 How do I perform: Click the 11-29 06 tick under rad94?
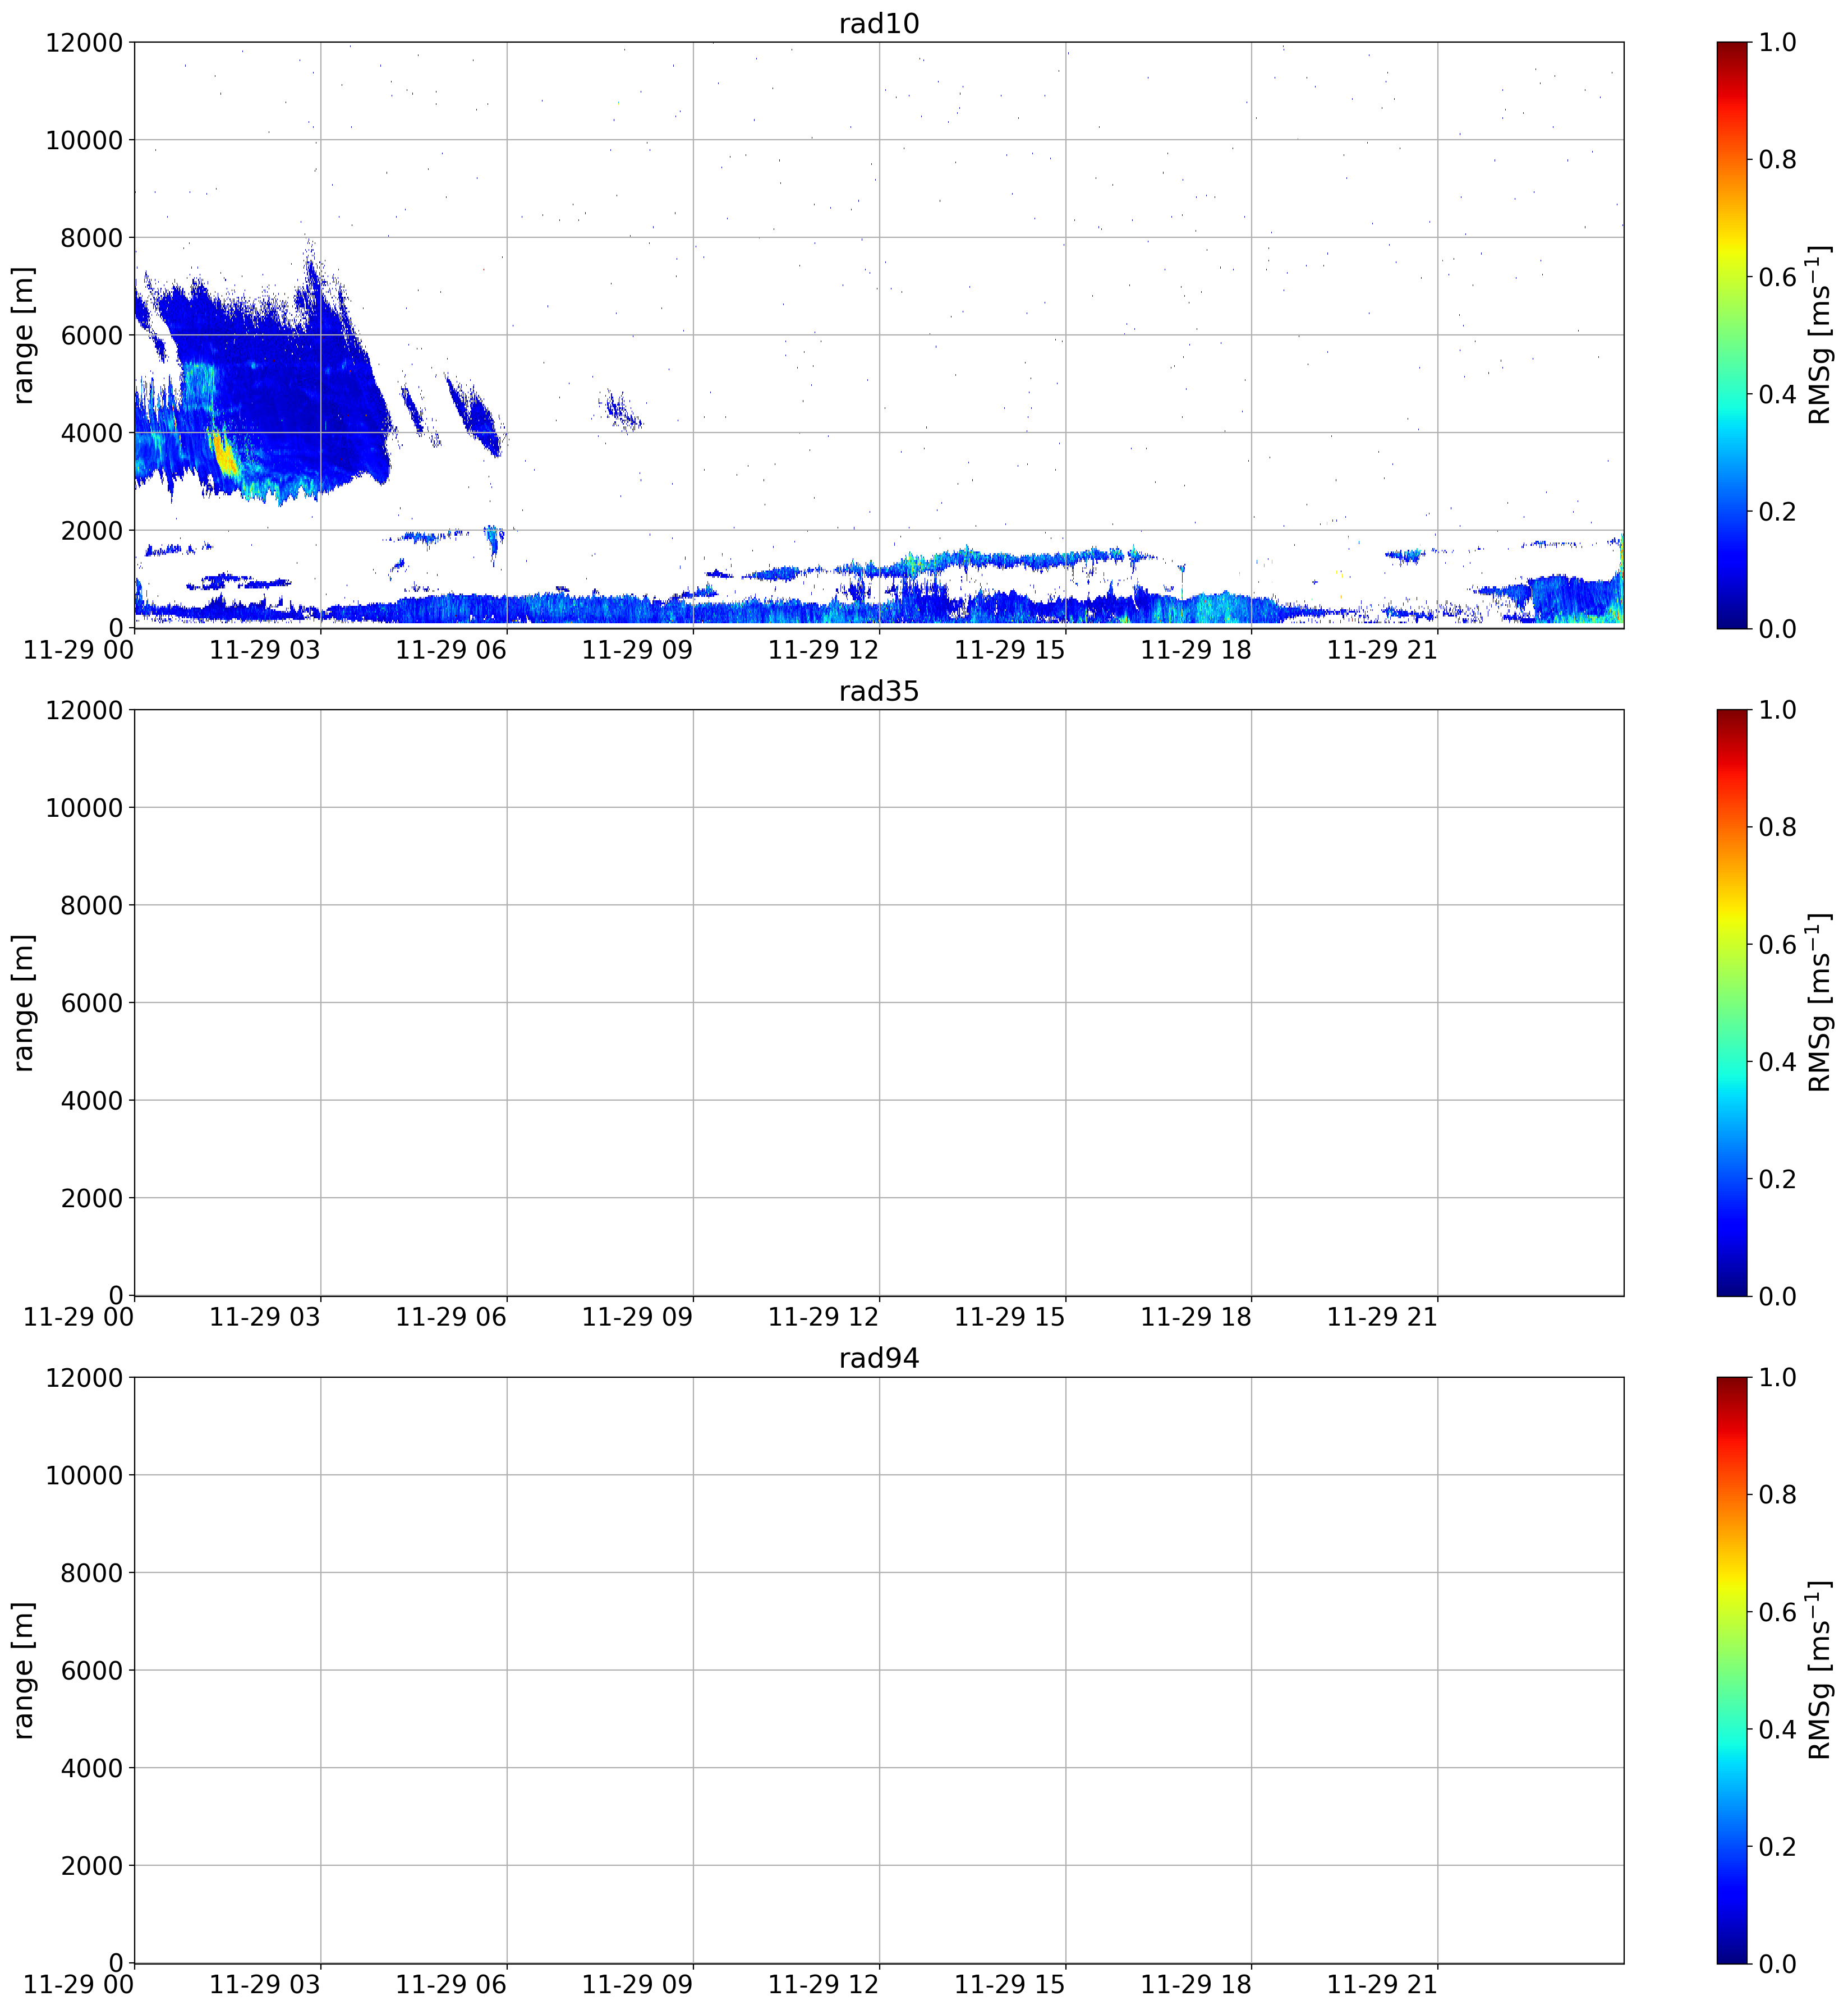451,1985
